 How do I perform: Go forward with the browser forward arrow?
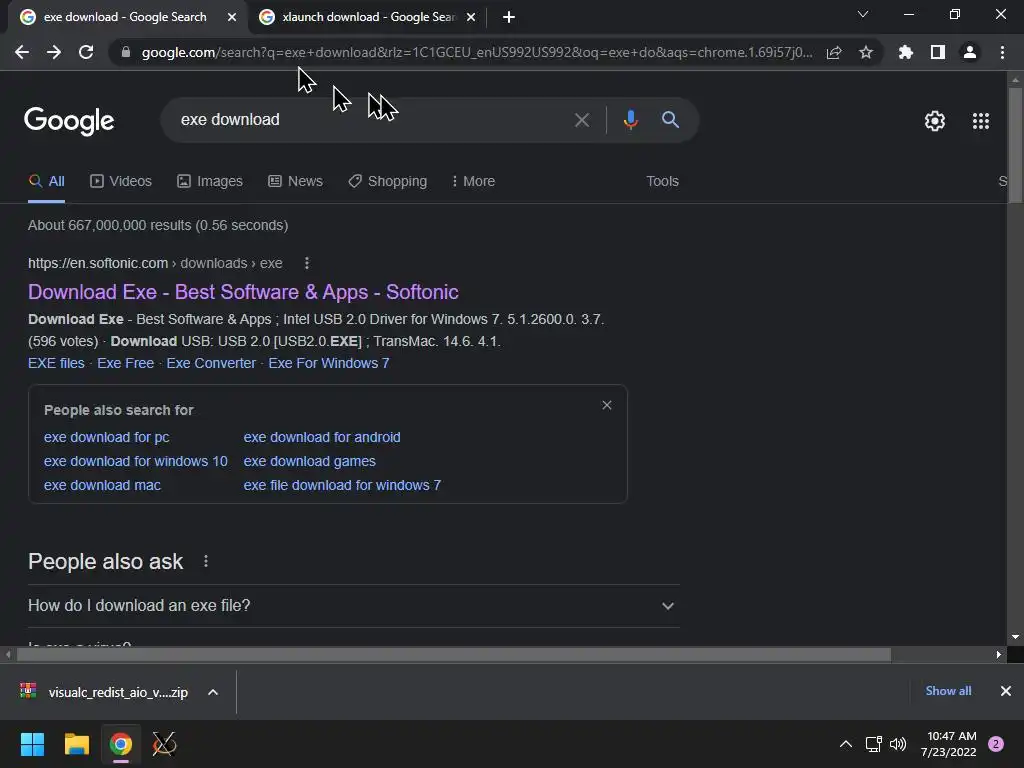(54, 52)
